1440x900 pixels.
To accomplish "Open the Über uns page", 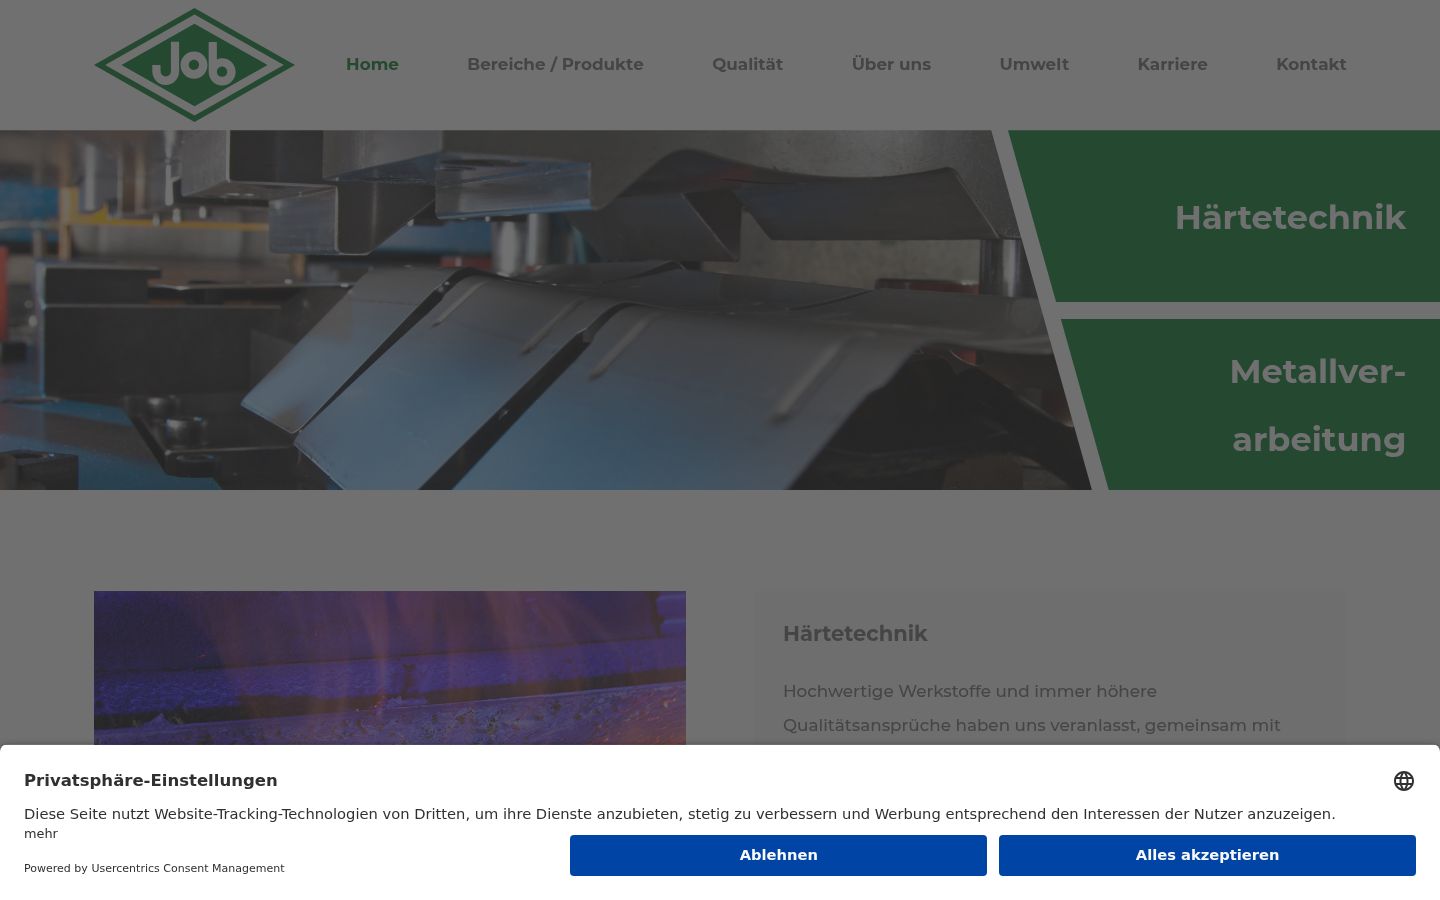I will coord(891,64).
